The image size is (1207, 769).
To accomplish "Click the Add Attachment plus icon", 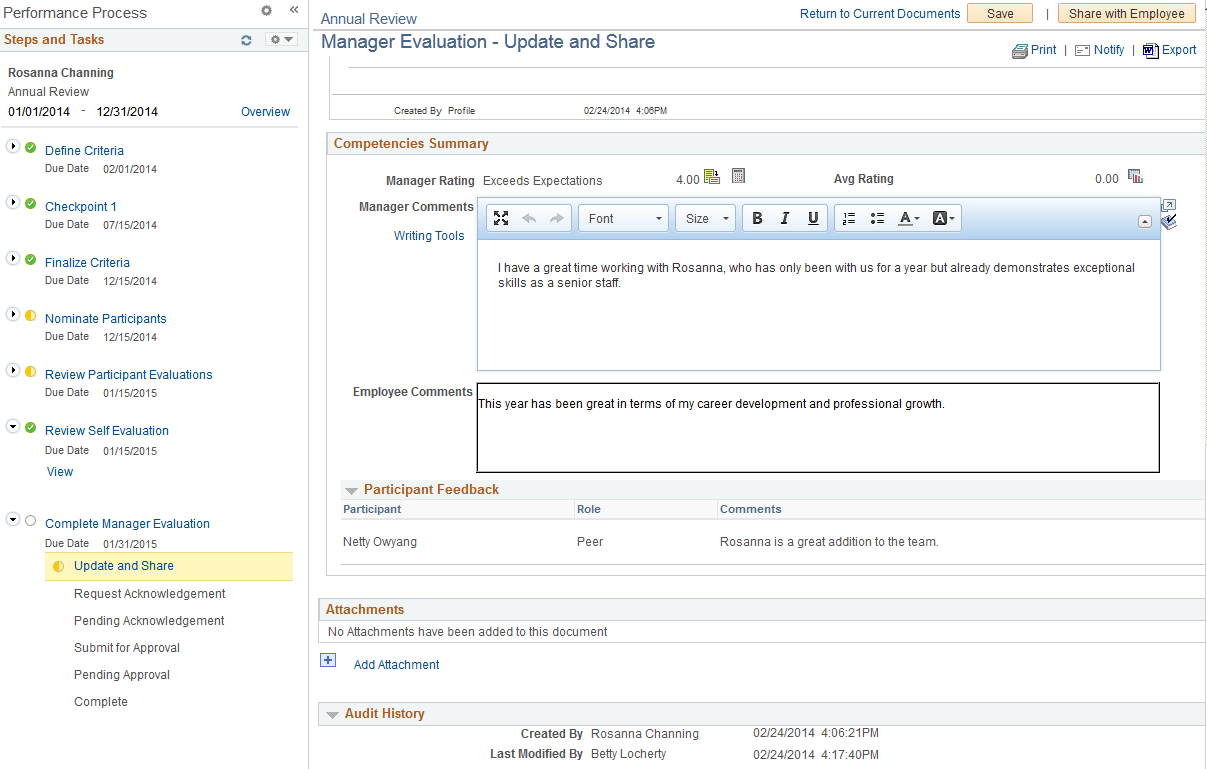I will [327, 661].
